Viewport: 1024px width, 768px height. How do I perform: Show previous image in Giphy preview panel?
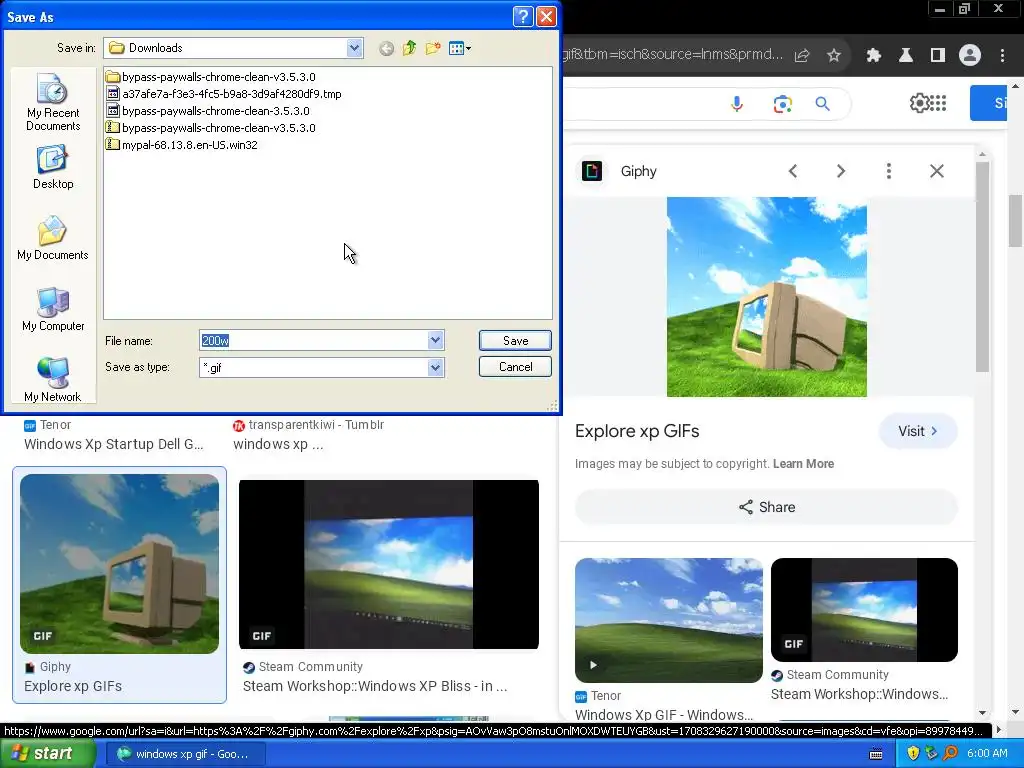pyautogui.click(x=793, y=171)
